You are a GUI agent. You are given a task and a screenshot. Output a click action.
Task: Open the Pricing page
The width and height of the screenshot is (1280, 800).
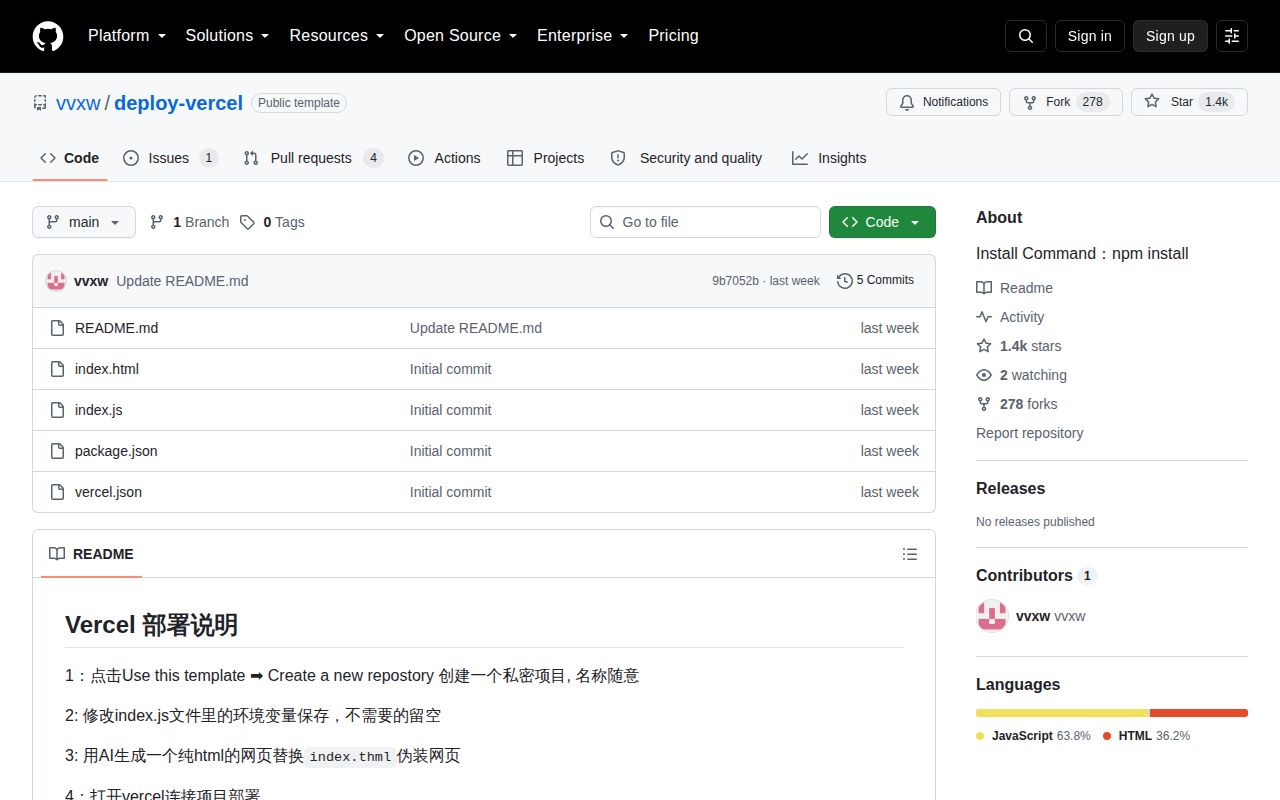pyautogui.click(x=673, y=36)
